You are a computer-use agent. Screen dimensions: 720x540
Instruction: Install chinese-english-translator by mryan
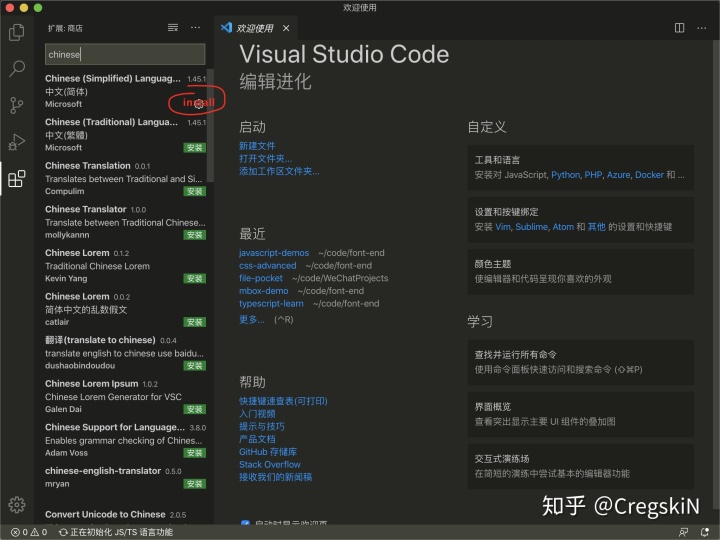point(195,484)
